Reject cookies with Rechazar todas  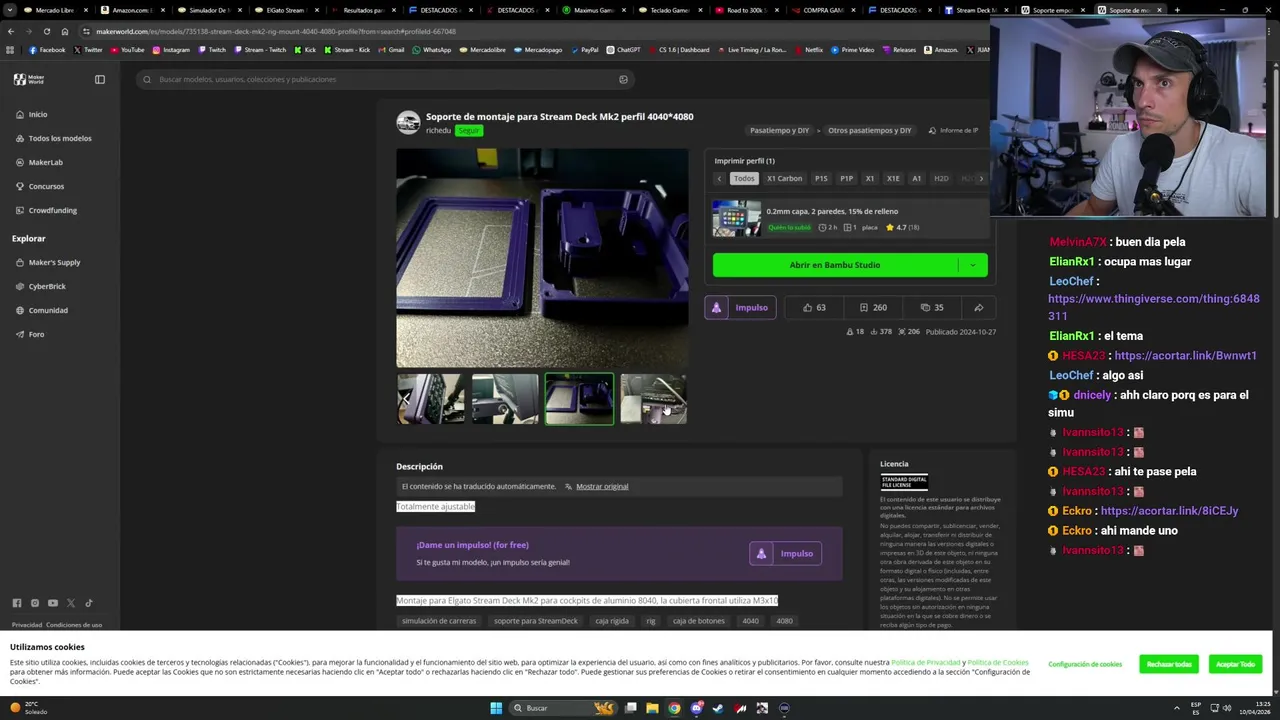1169,664
